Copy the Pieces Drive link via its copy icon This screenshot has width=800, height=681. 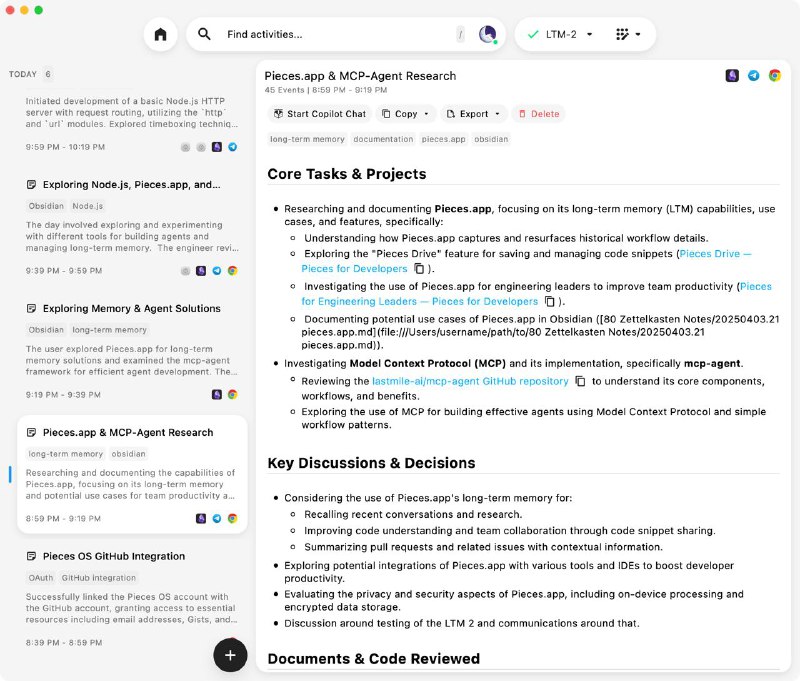click(420, 269)
